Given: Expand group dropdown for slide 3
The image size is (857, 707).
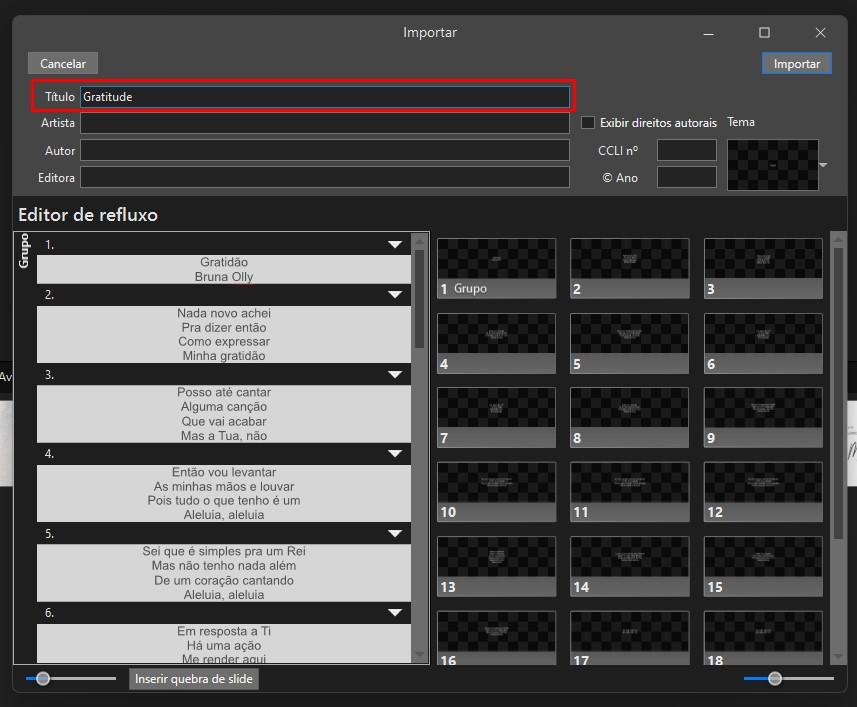Looking at the screenshot, I should coord(395,374).
